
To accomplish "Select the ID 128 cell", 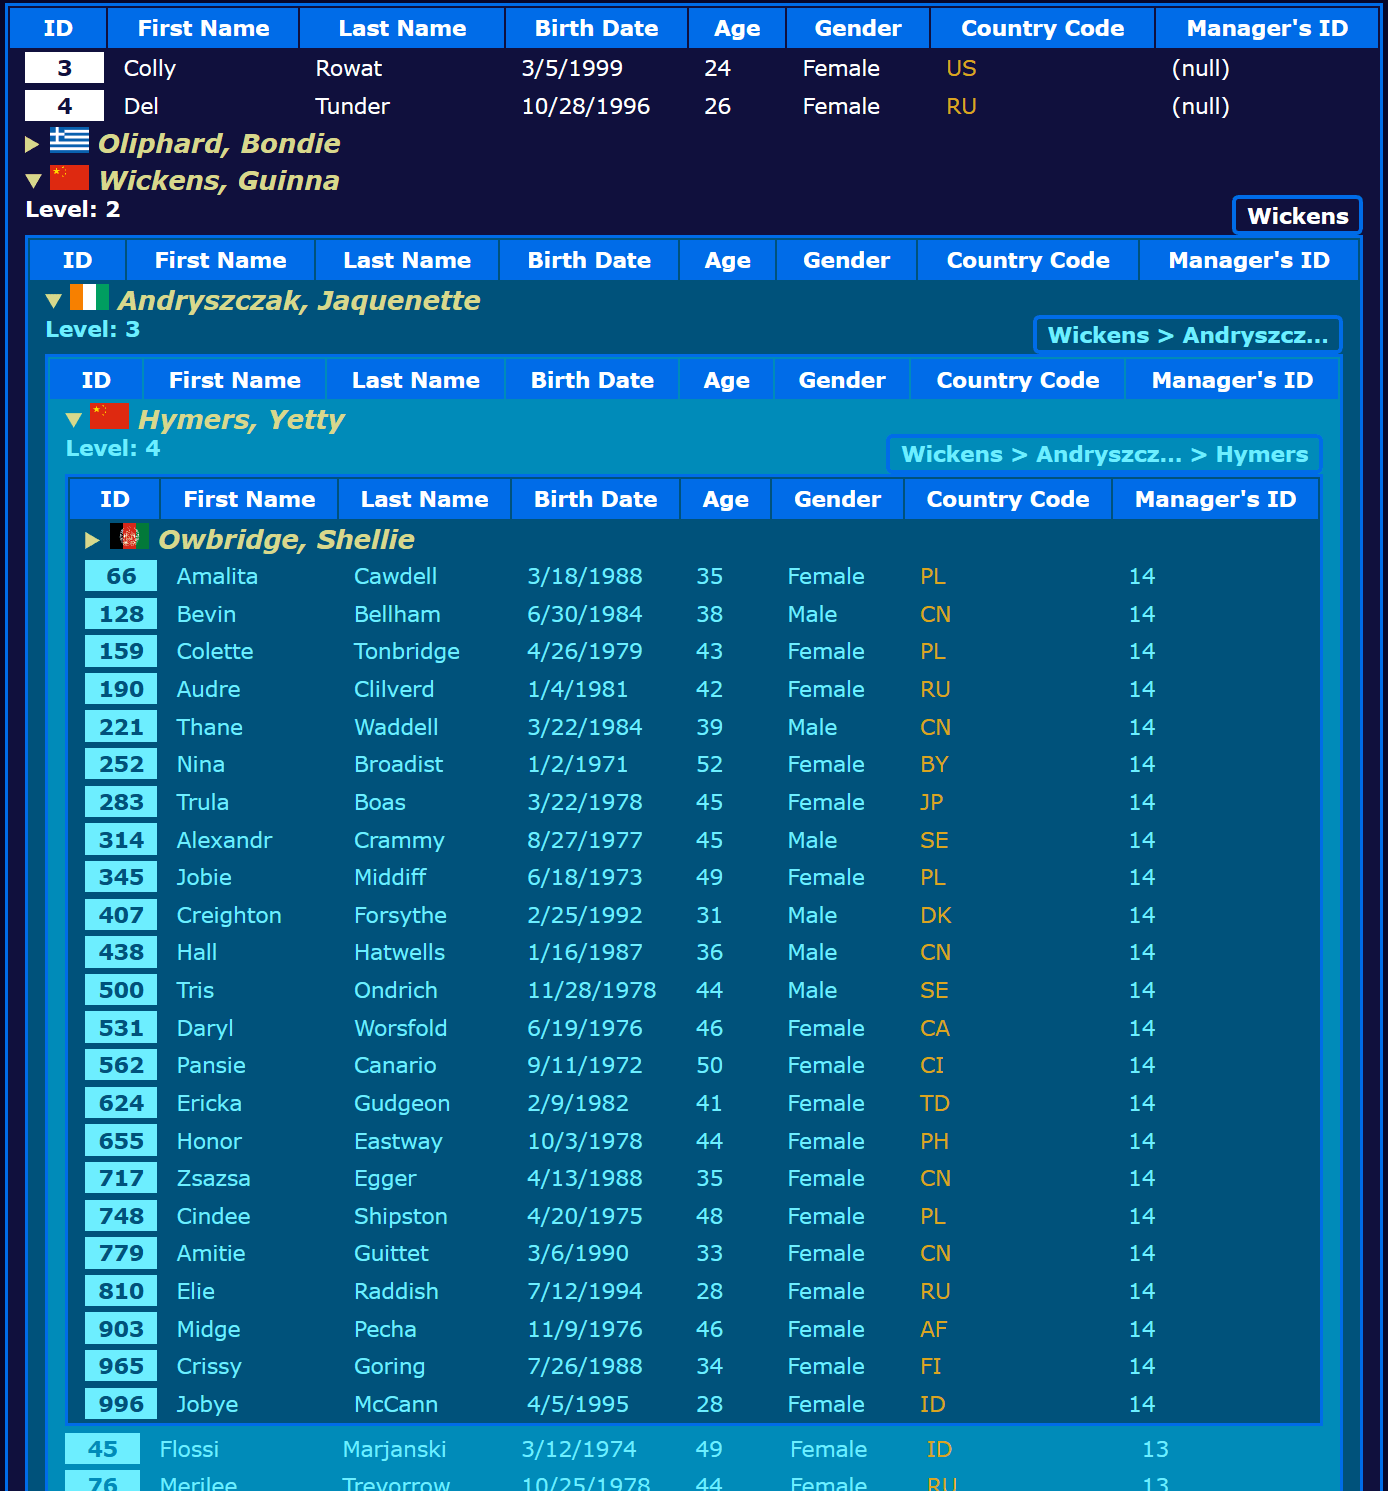I will point(121,614).
